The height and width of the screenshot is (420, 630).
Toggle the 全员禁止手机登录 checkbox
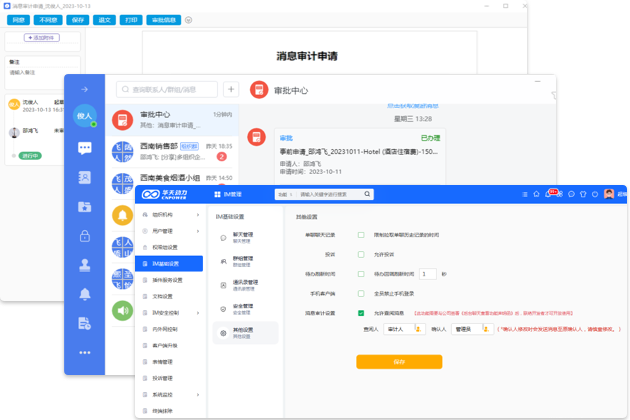[361, 293]
